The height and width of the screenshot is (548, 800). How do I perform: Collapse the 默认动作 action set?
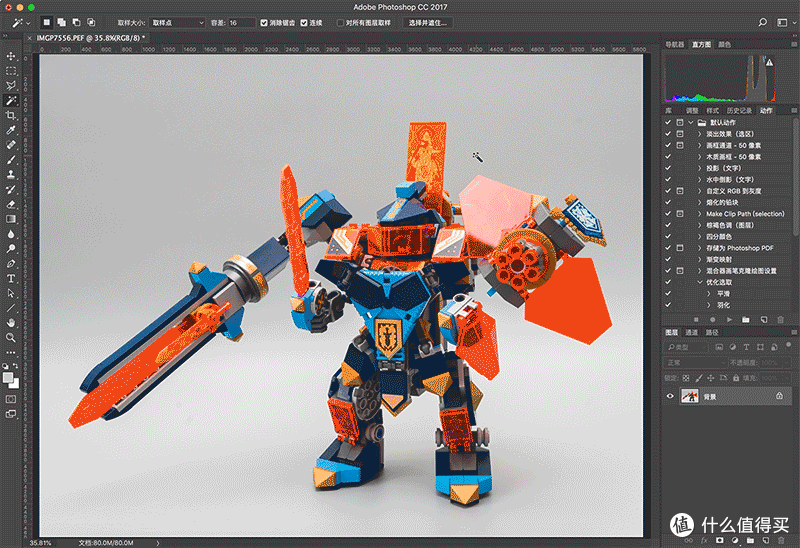point(691,122)
